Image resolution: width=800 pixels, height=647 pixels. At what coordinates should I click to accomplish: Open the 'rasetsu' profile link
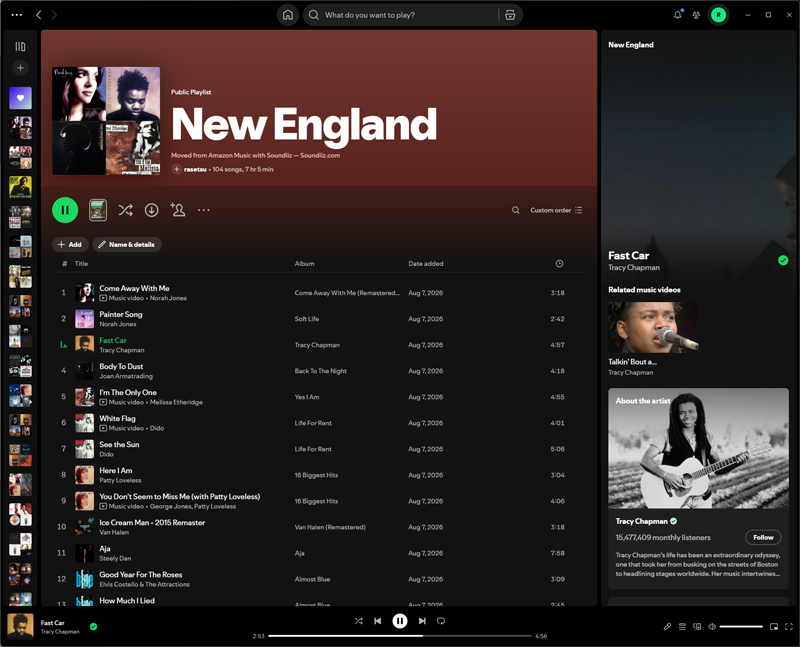tap(195, 169)
